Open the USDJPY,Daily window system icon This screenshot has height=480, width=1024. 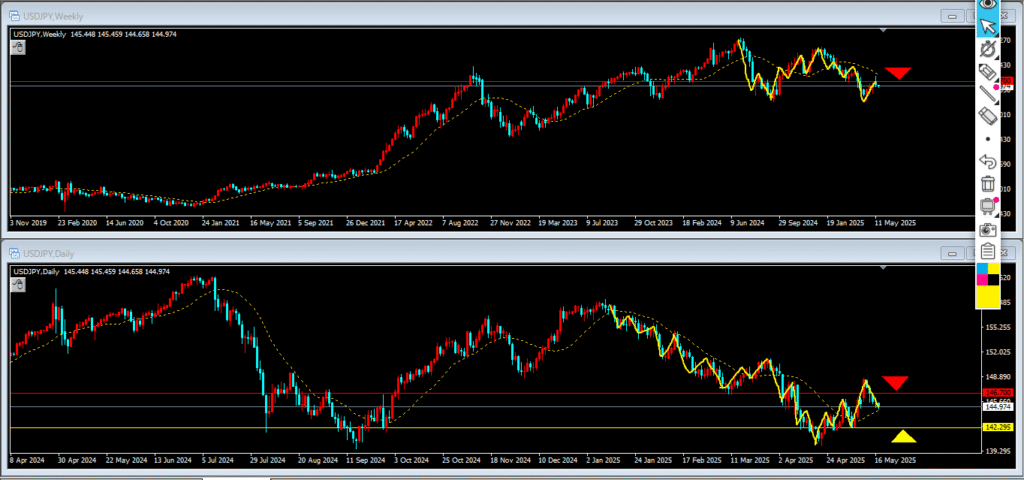tap(14, 253)
